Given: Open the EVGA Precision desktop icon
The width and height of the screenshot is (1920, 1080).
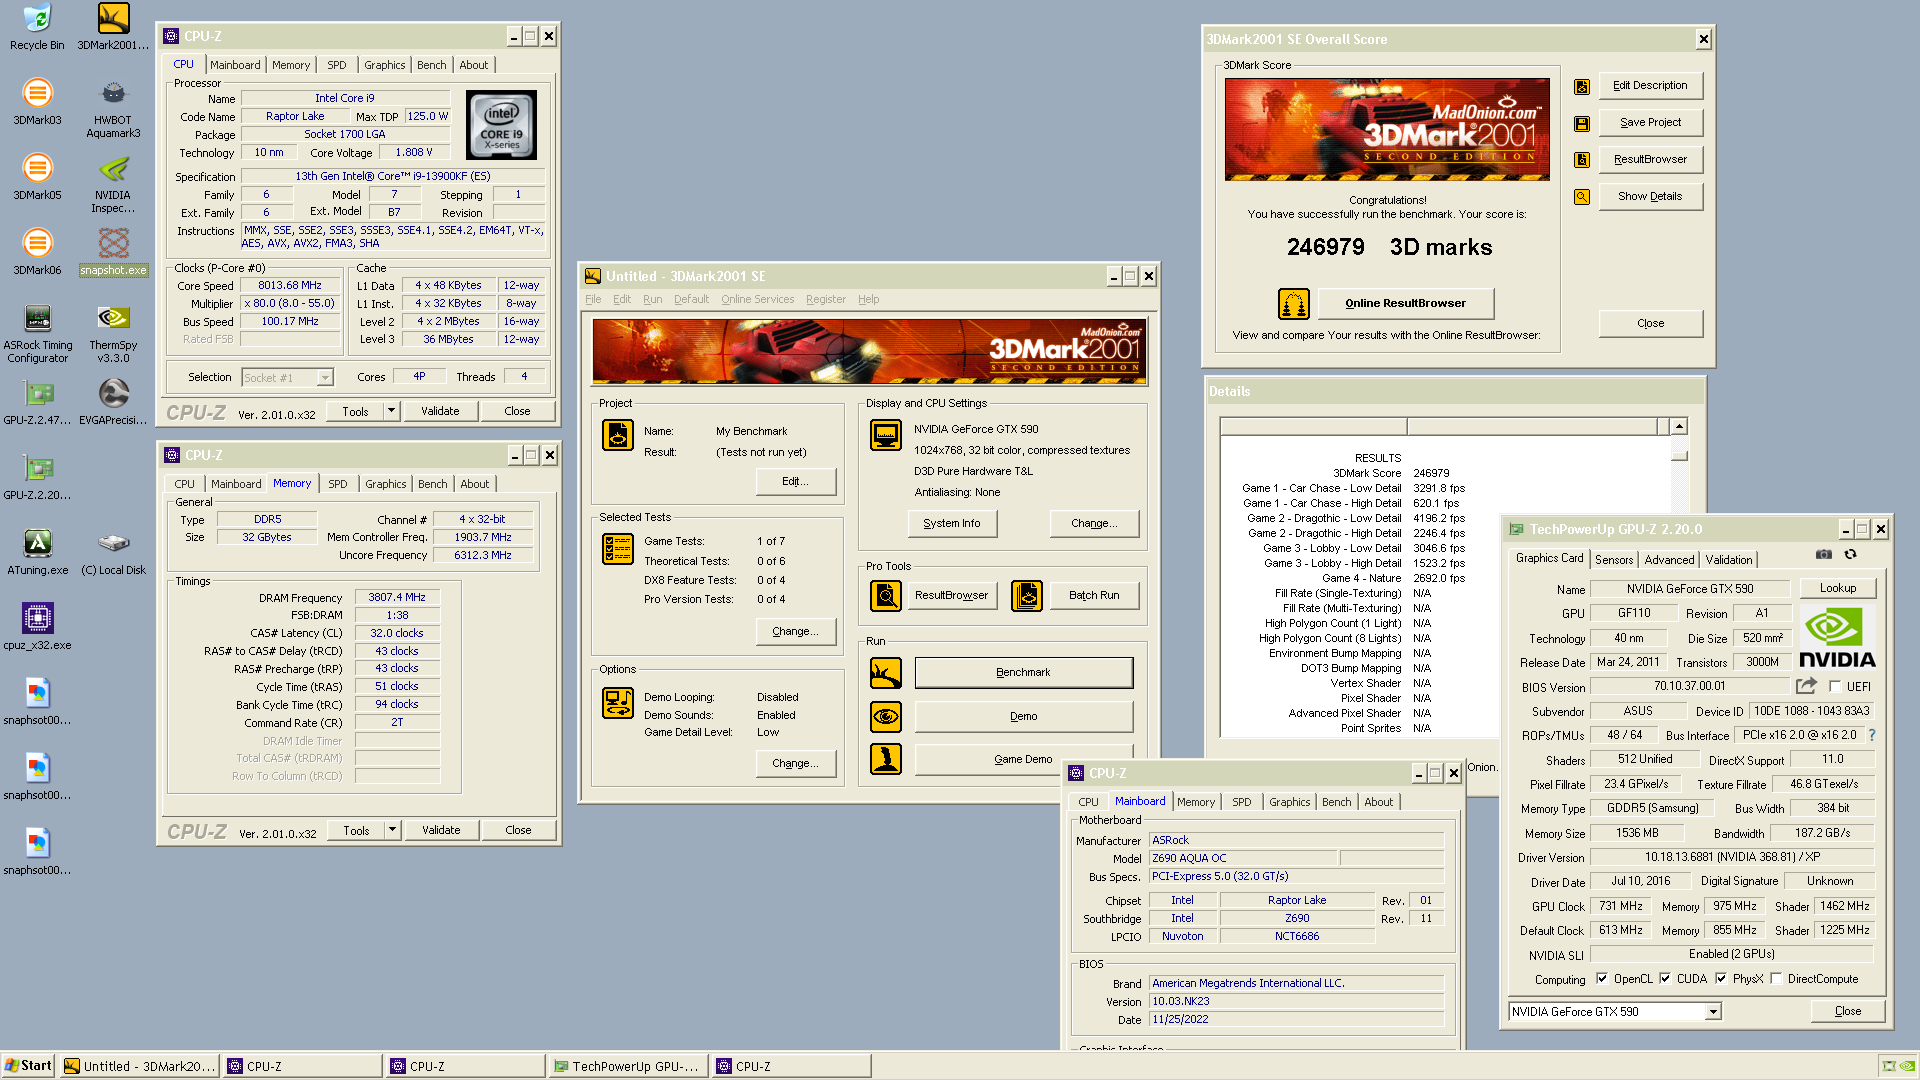Looking at the screenshot, I should (x=113, y=402).
